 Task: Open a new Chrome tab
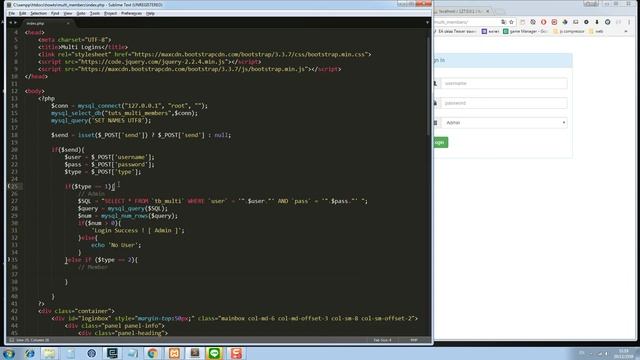499,11
